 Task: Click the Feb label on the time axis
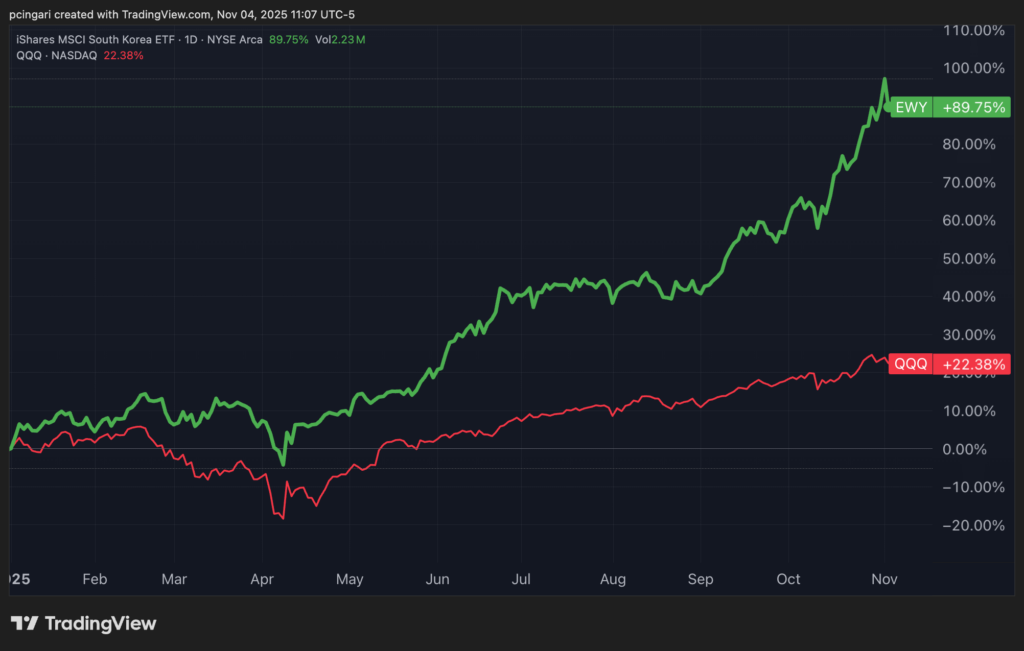click(x=94, y=579)
